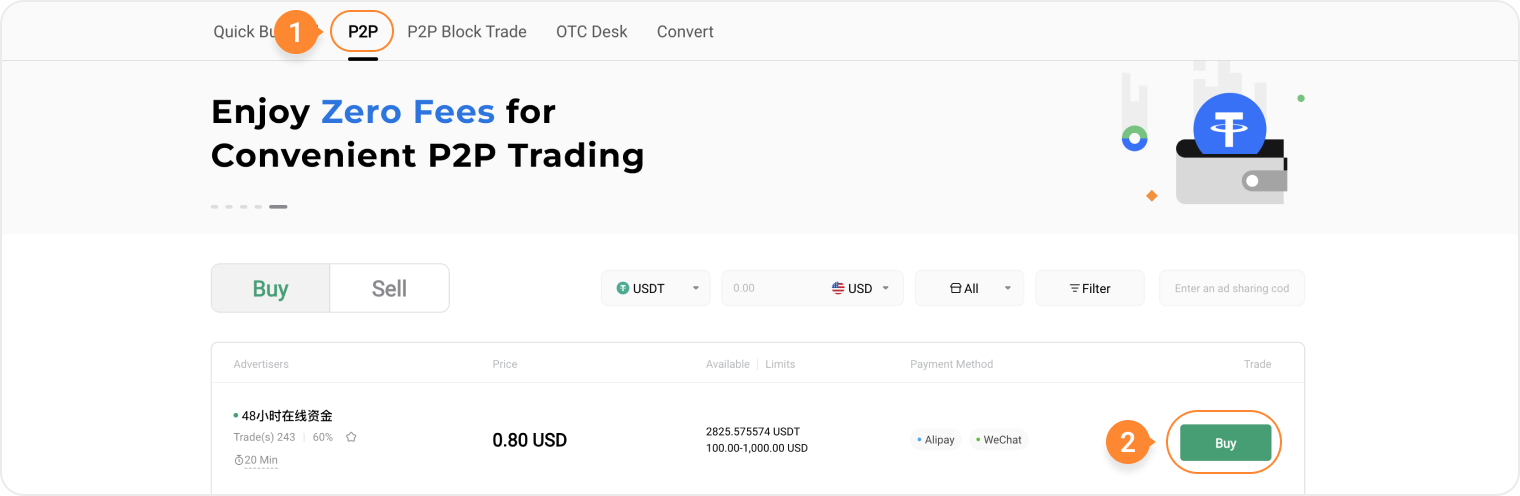Screen dimensions: 1520x496
Task: Click the payment method card icon beside All
Action: [x=955, y=288]
